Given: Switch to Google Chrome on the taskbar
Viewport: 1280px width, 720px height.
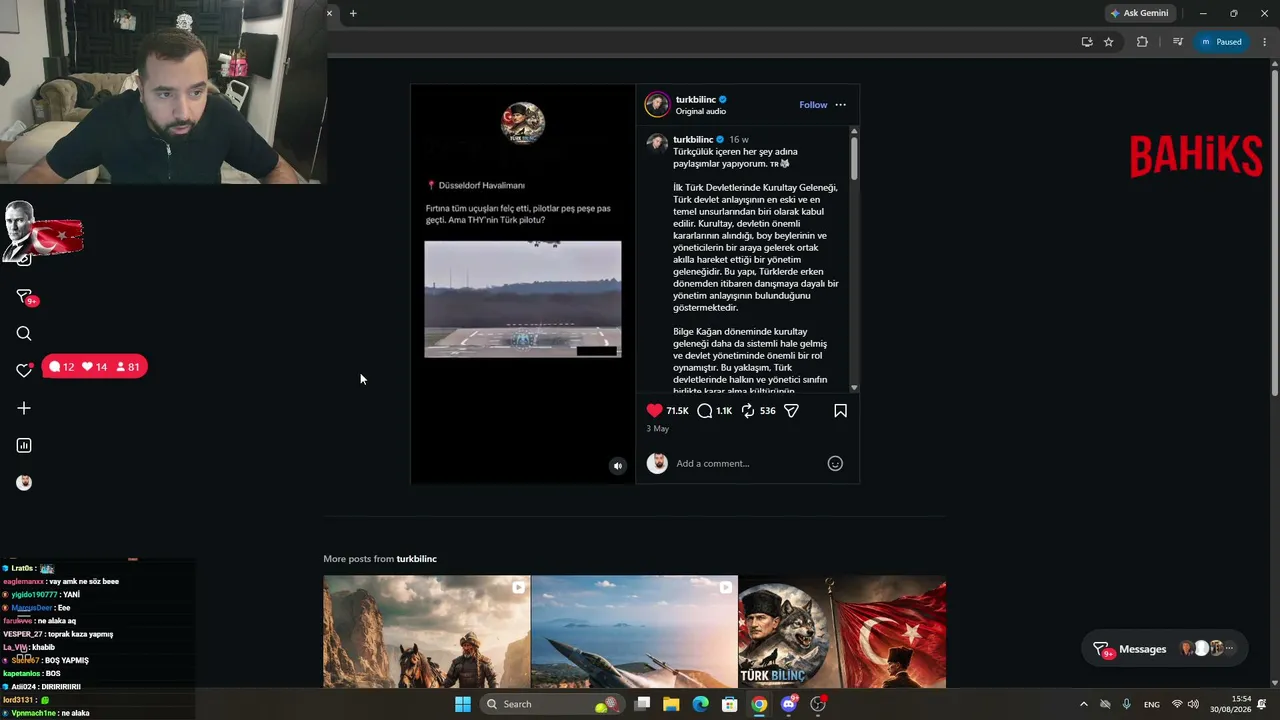Looking at the screenshot, I should coord(760,704).
